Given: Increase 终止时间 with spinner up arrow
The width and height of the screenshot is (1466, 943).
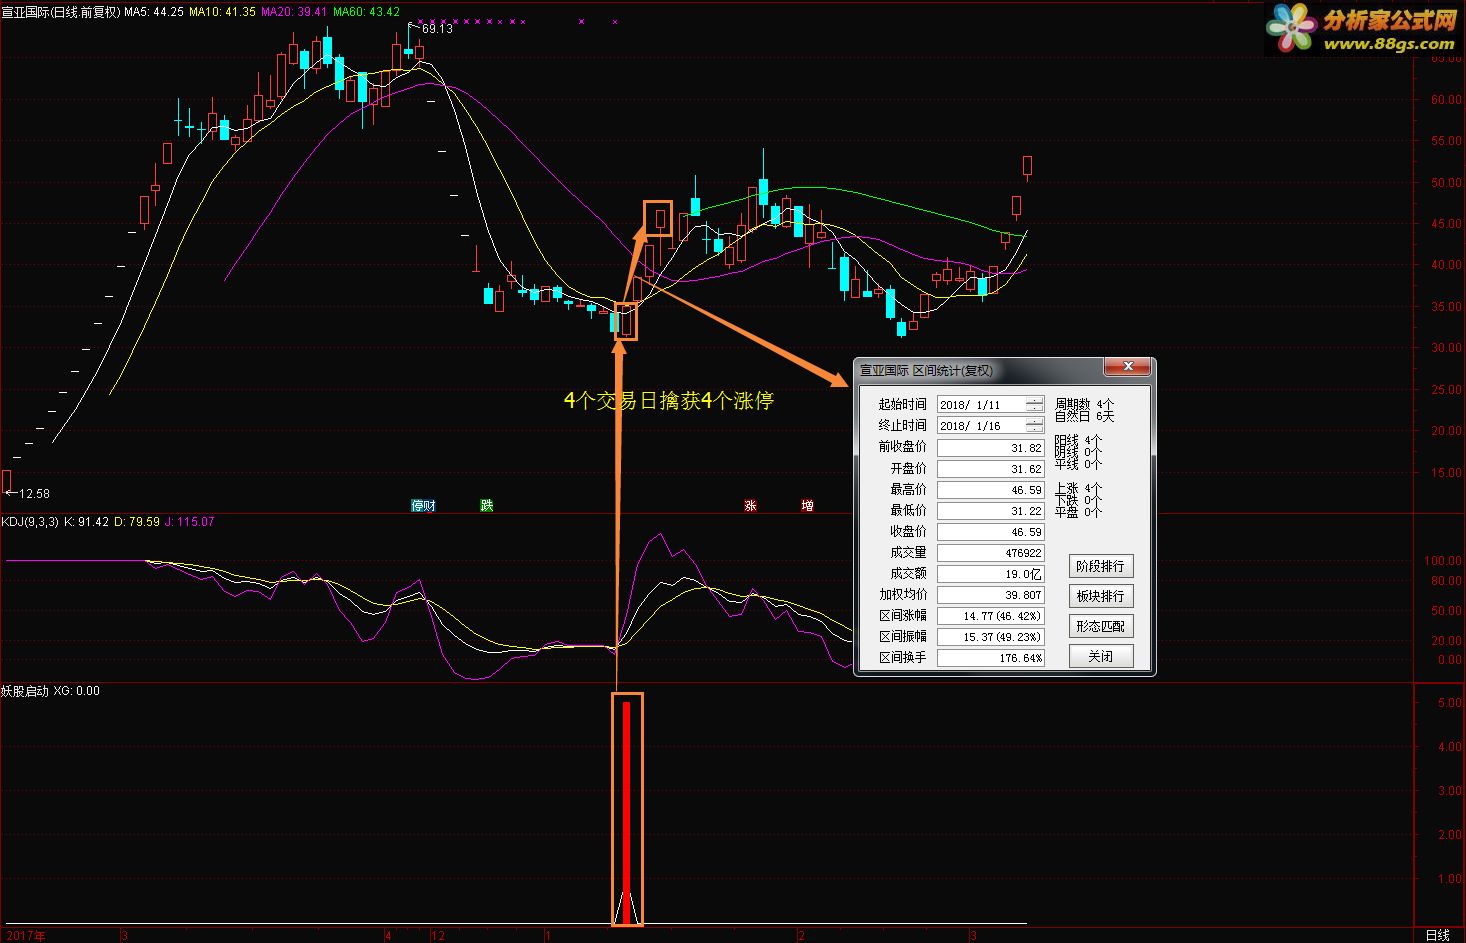Looking at the screenshot, I should tap(1035, 421).
